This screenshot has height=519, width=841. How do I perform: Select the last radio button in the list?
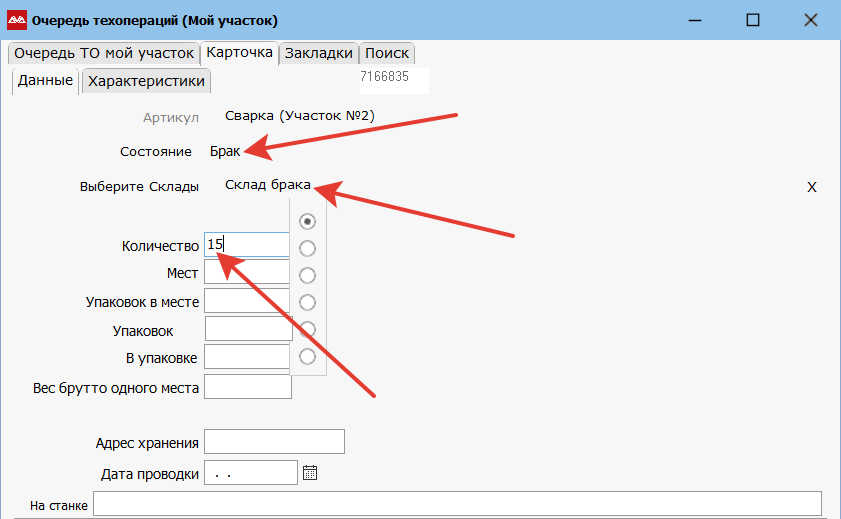[x=308, y=356]
